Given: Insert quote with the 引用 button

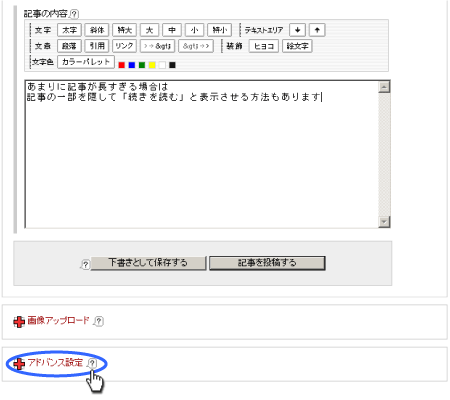Looking at the screenshot, I should pyautogui.click(x=97, y=46).
